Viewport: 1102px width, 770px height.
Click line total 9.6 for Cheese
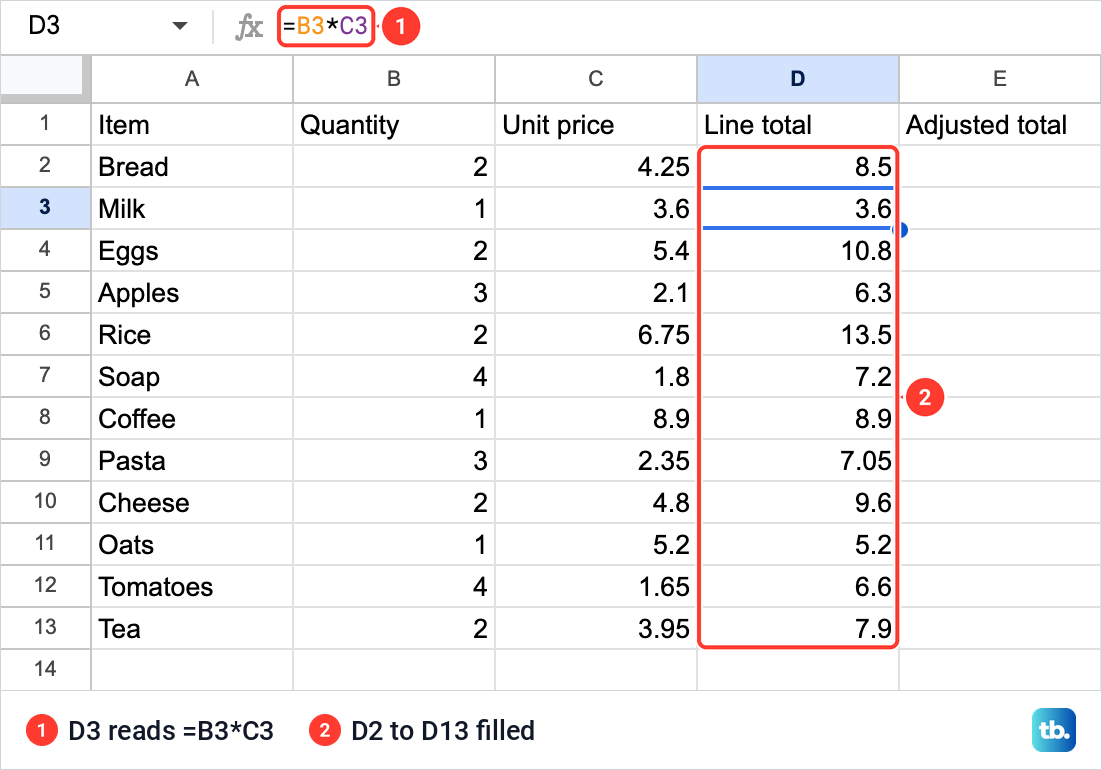798,502
